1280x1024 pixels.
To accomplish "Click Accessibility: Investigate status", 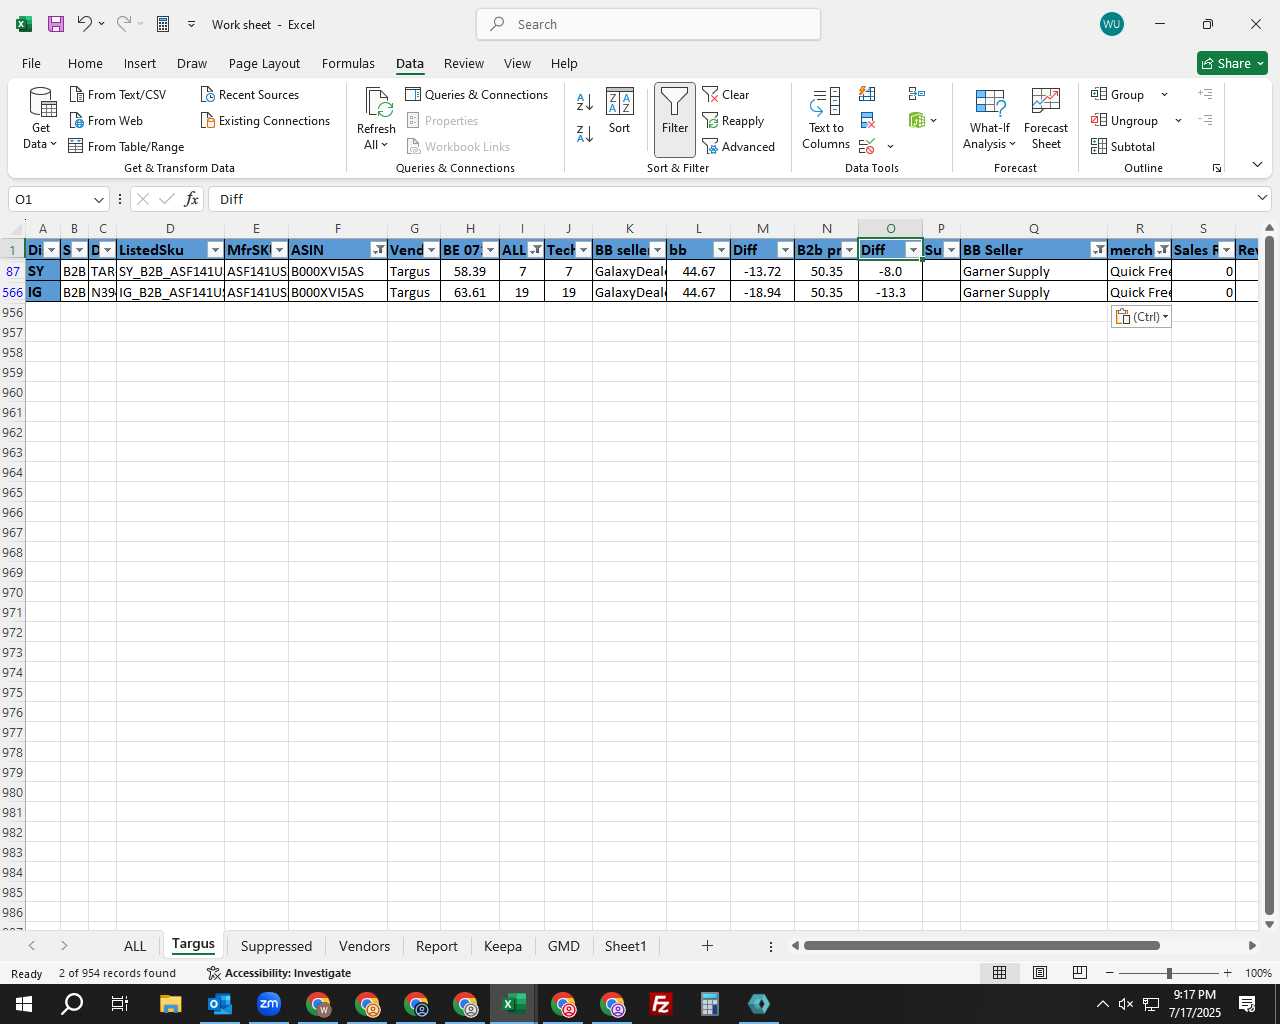I will 279,973.
